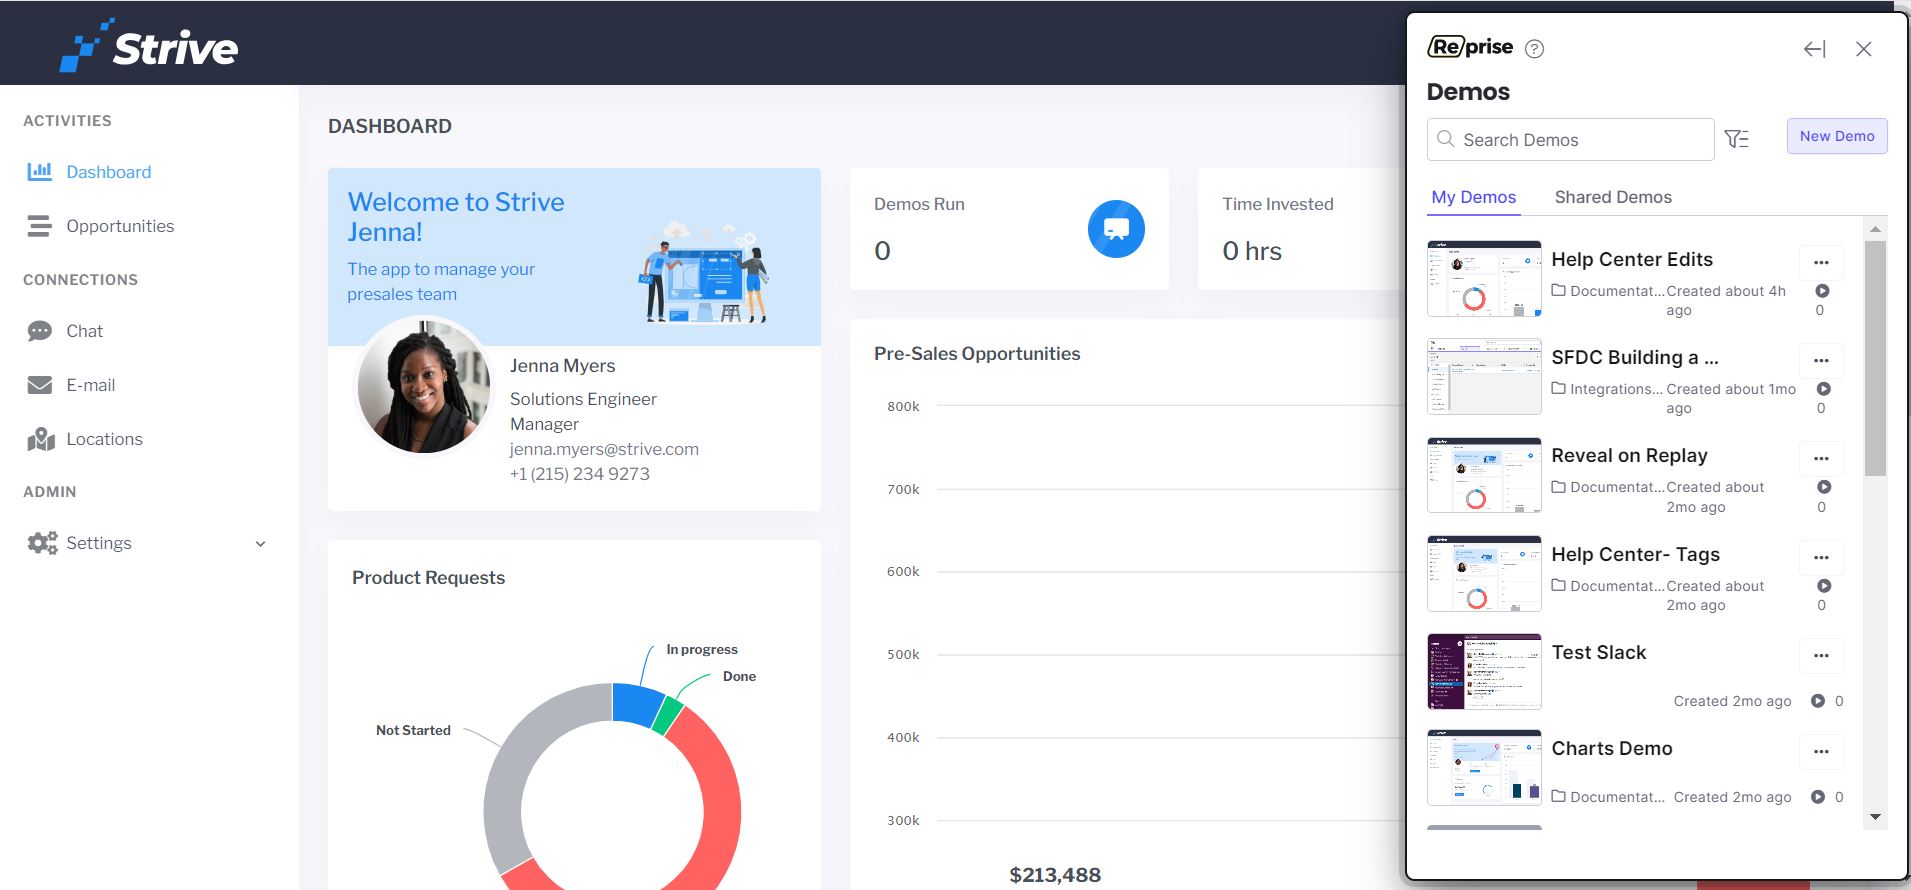Click the phone number +1 (215) 234 9273

point(580,474)
